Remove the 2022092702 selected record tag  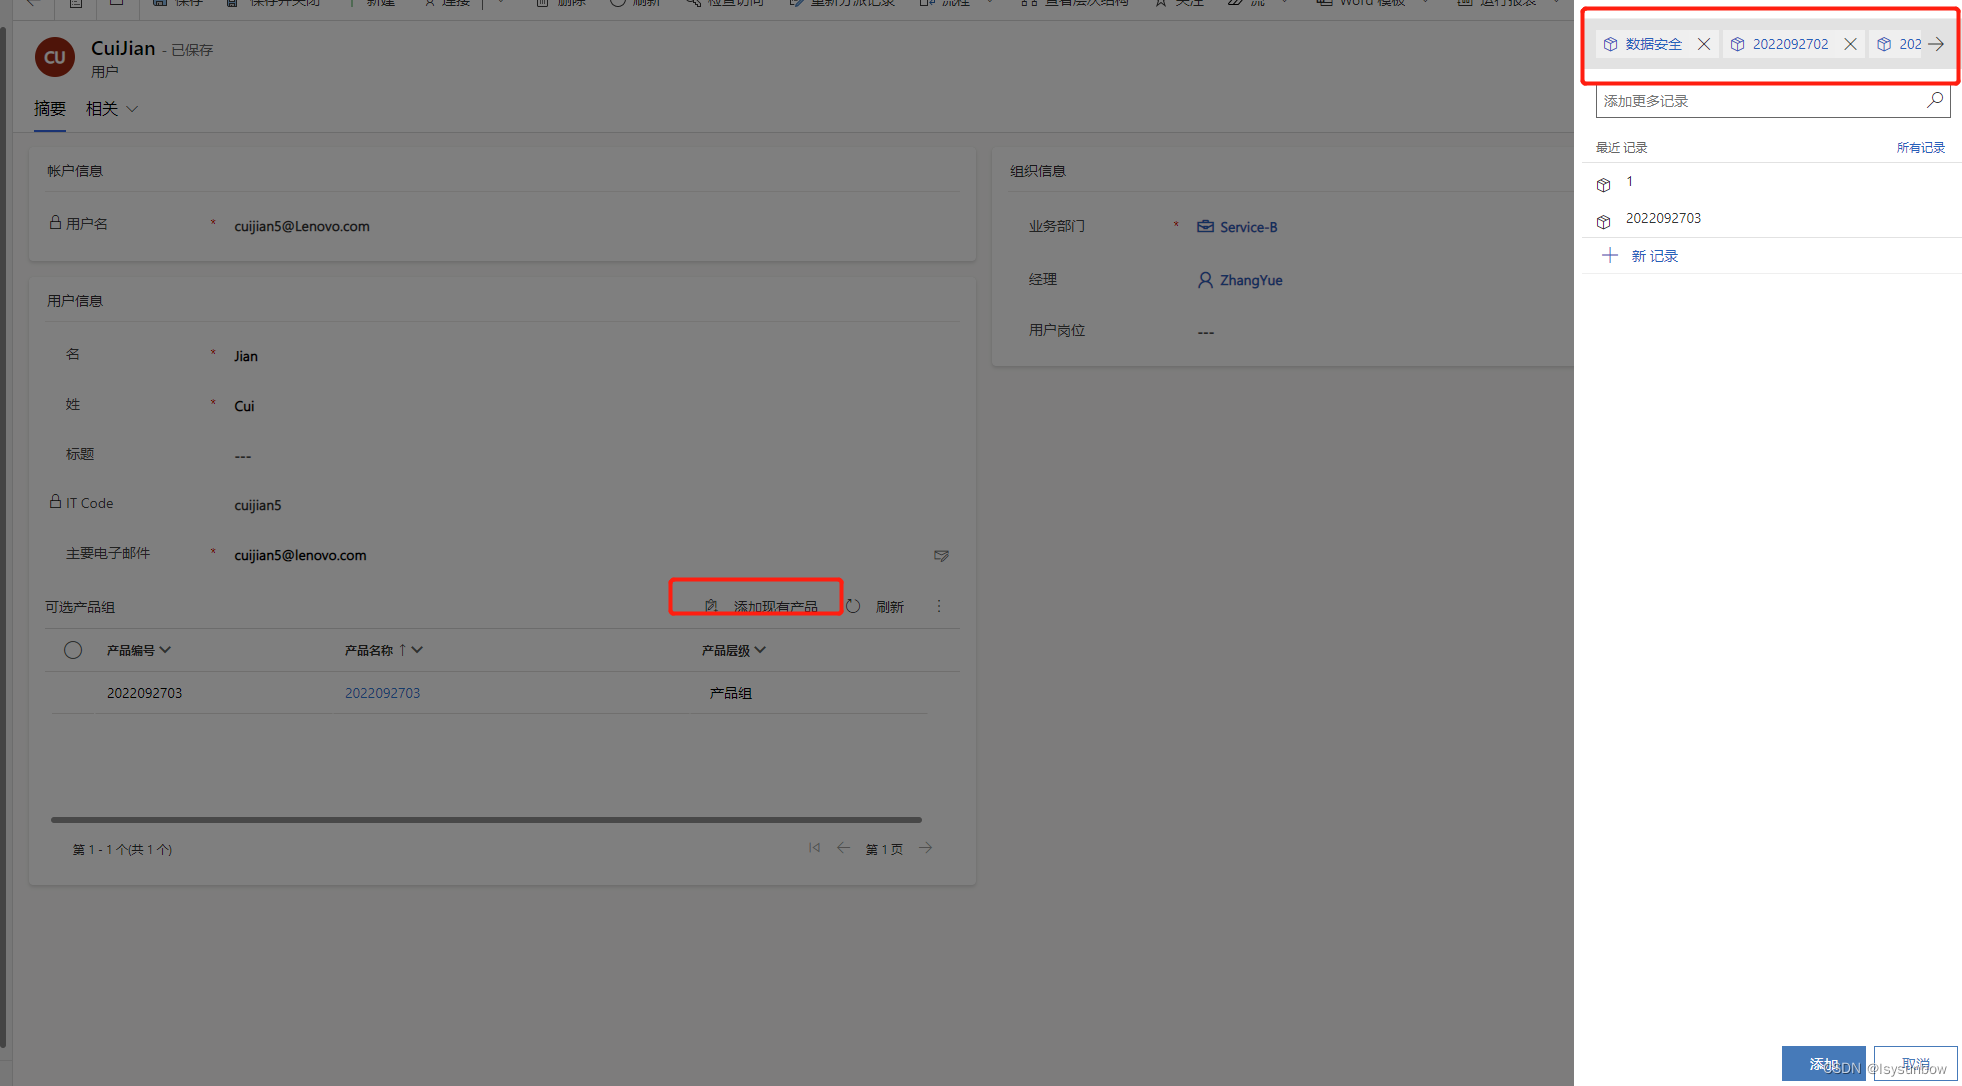point(1850,44)
